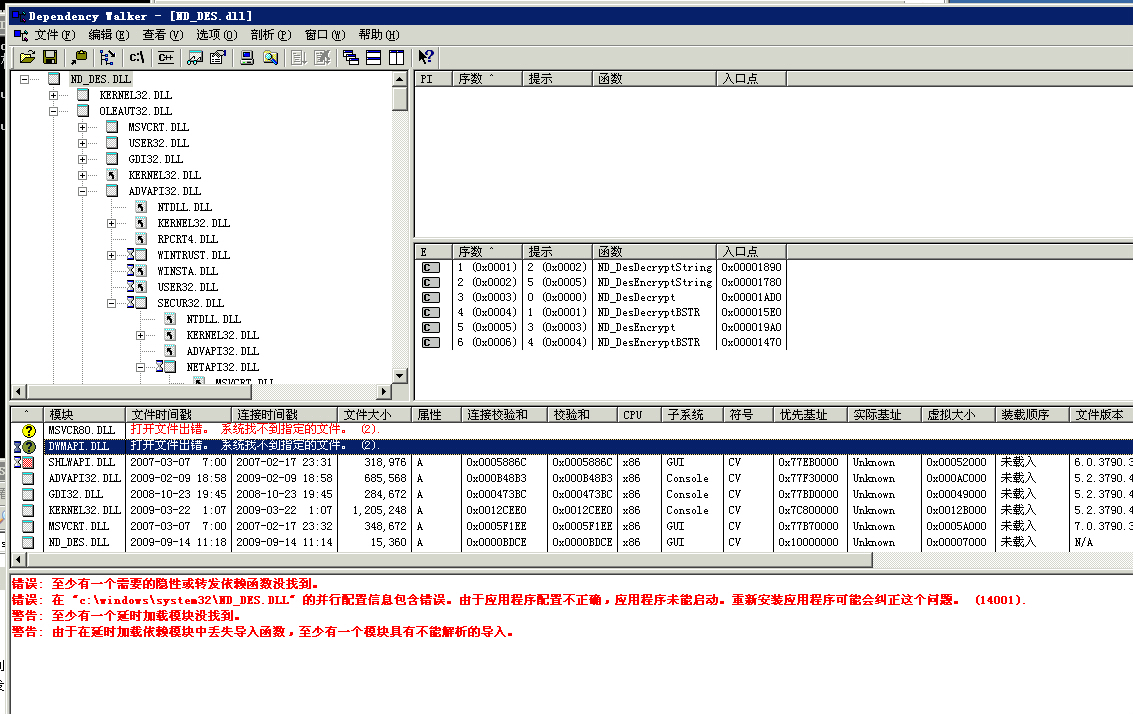Open the module Properties toolbar icon
The height and width of the screenshot is (714, 1133).
[217, 58]
